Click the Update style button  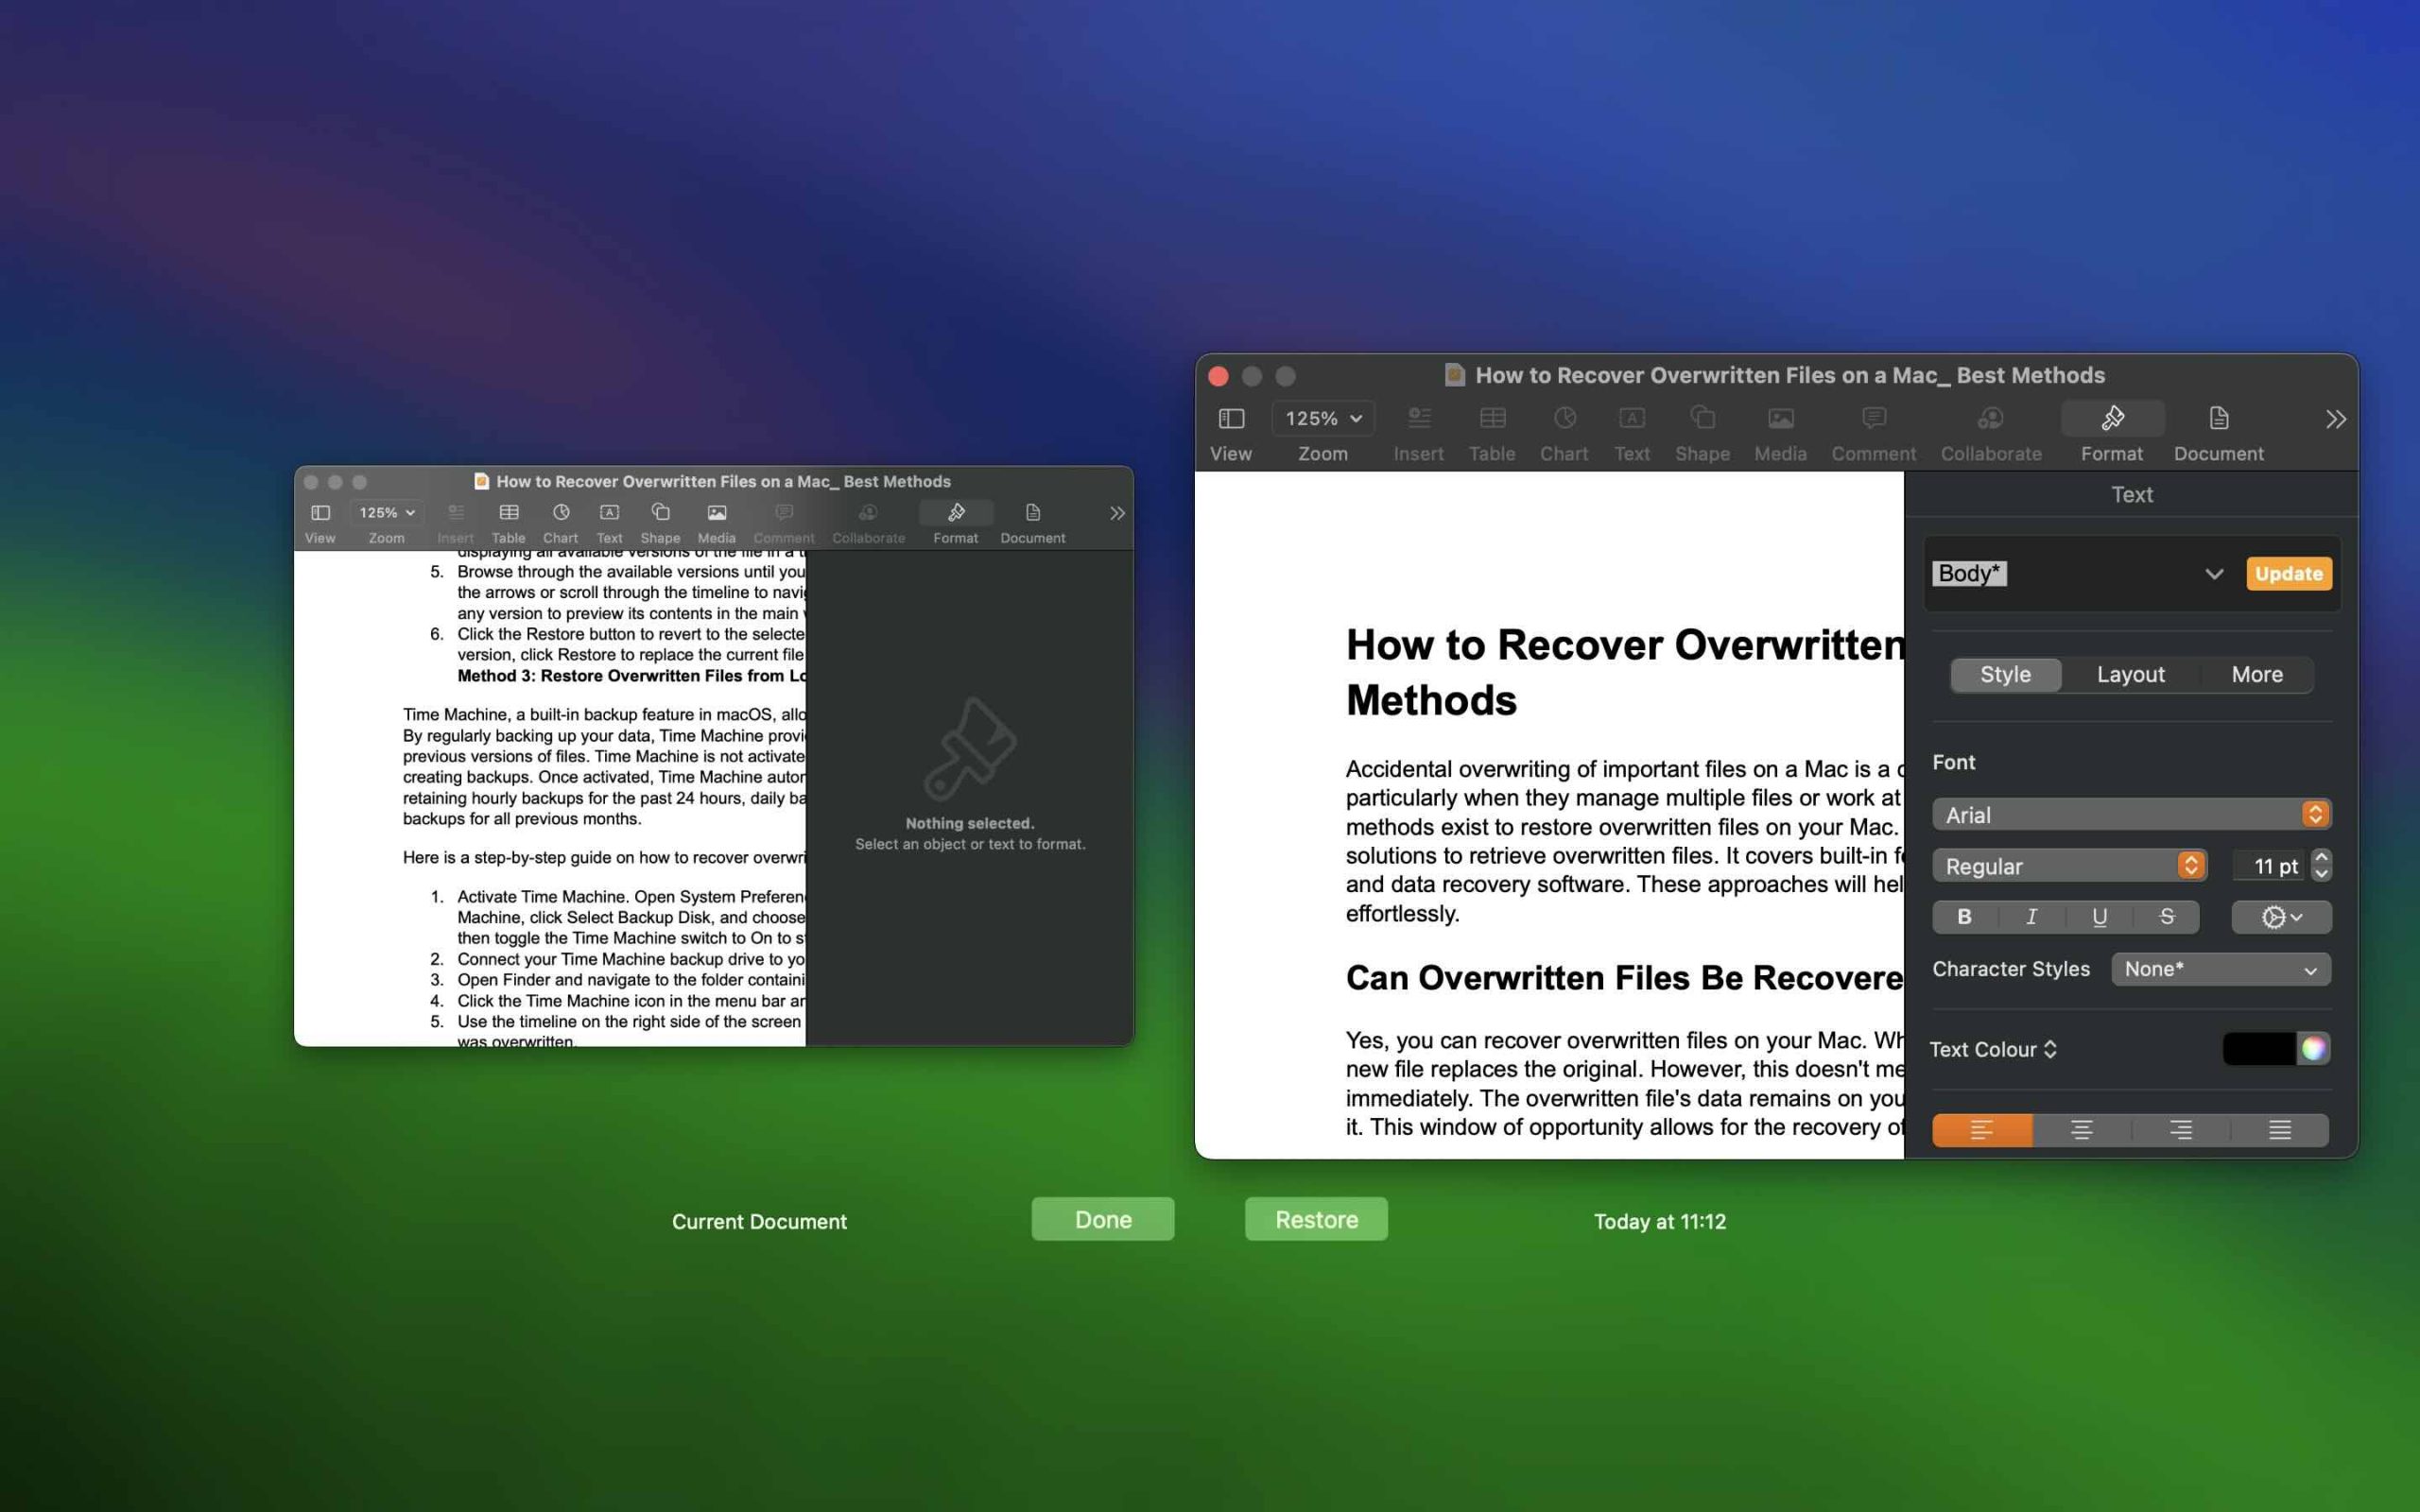2290,573
